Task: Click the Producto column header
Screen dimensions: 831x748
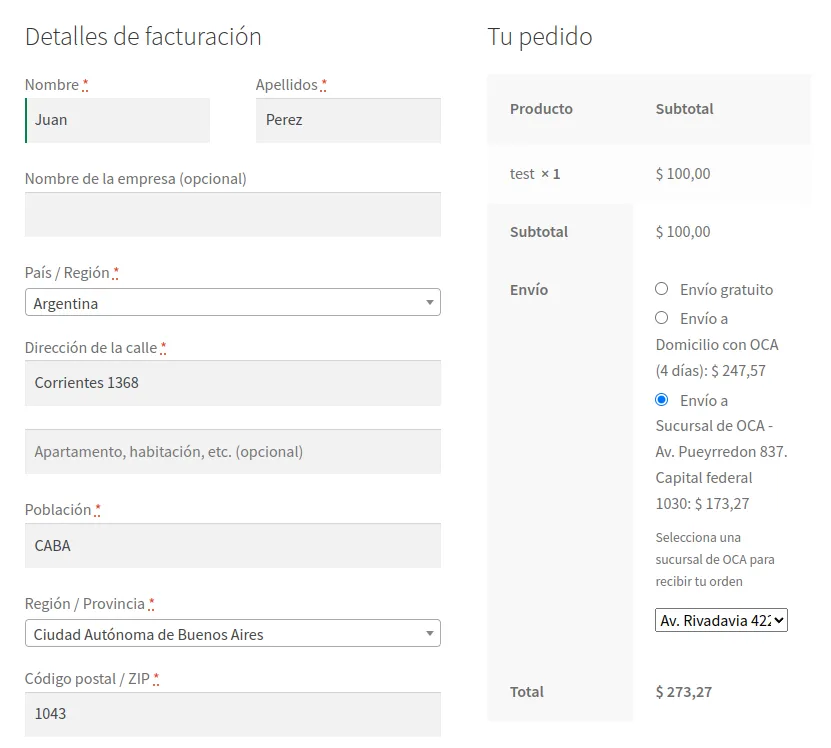Action: 541,109
